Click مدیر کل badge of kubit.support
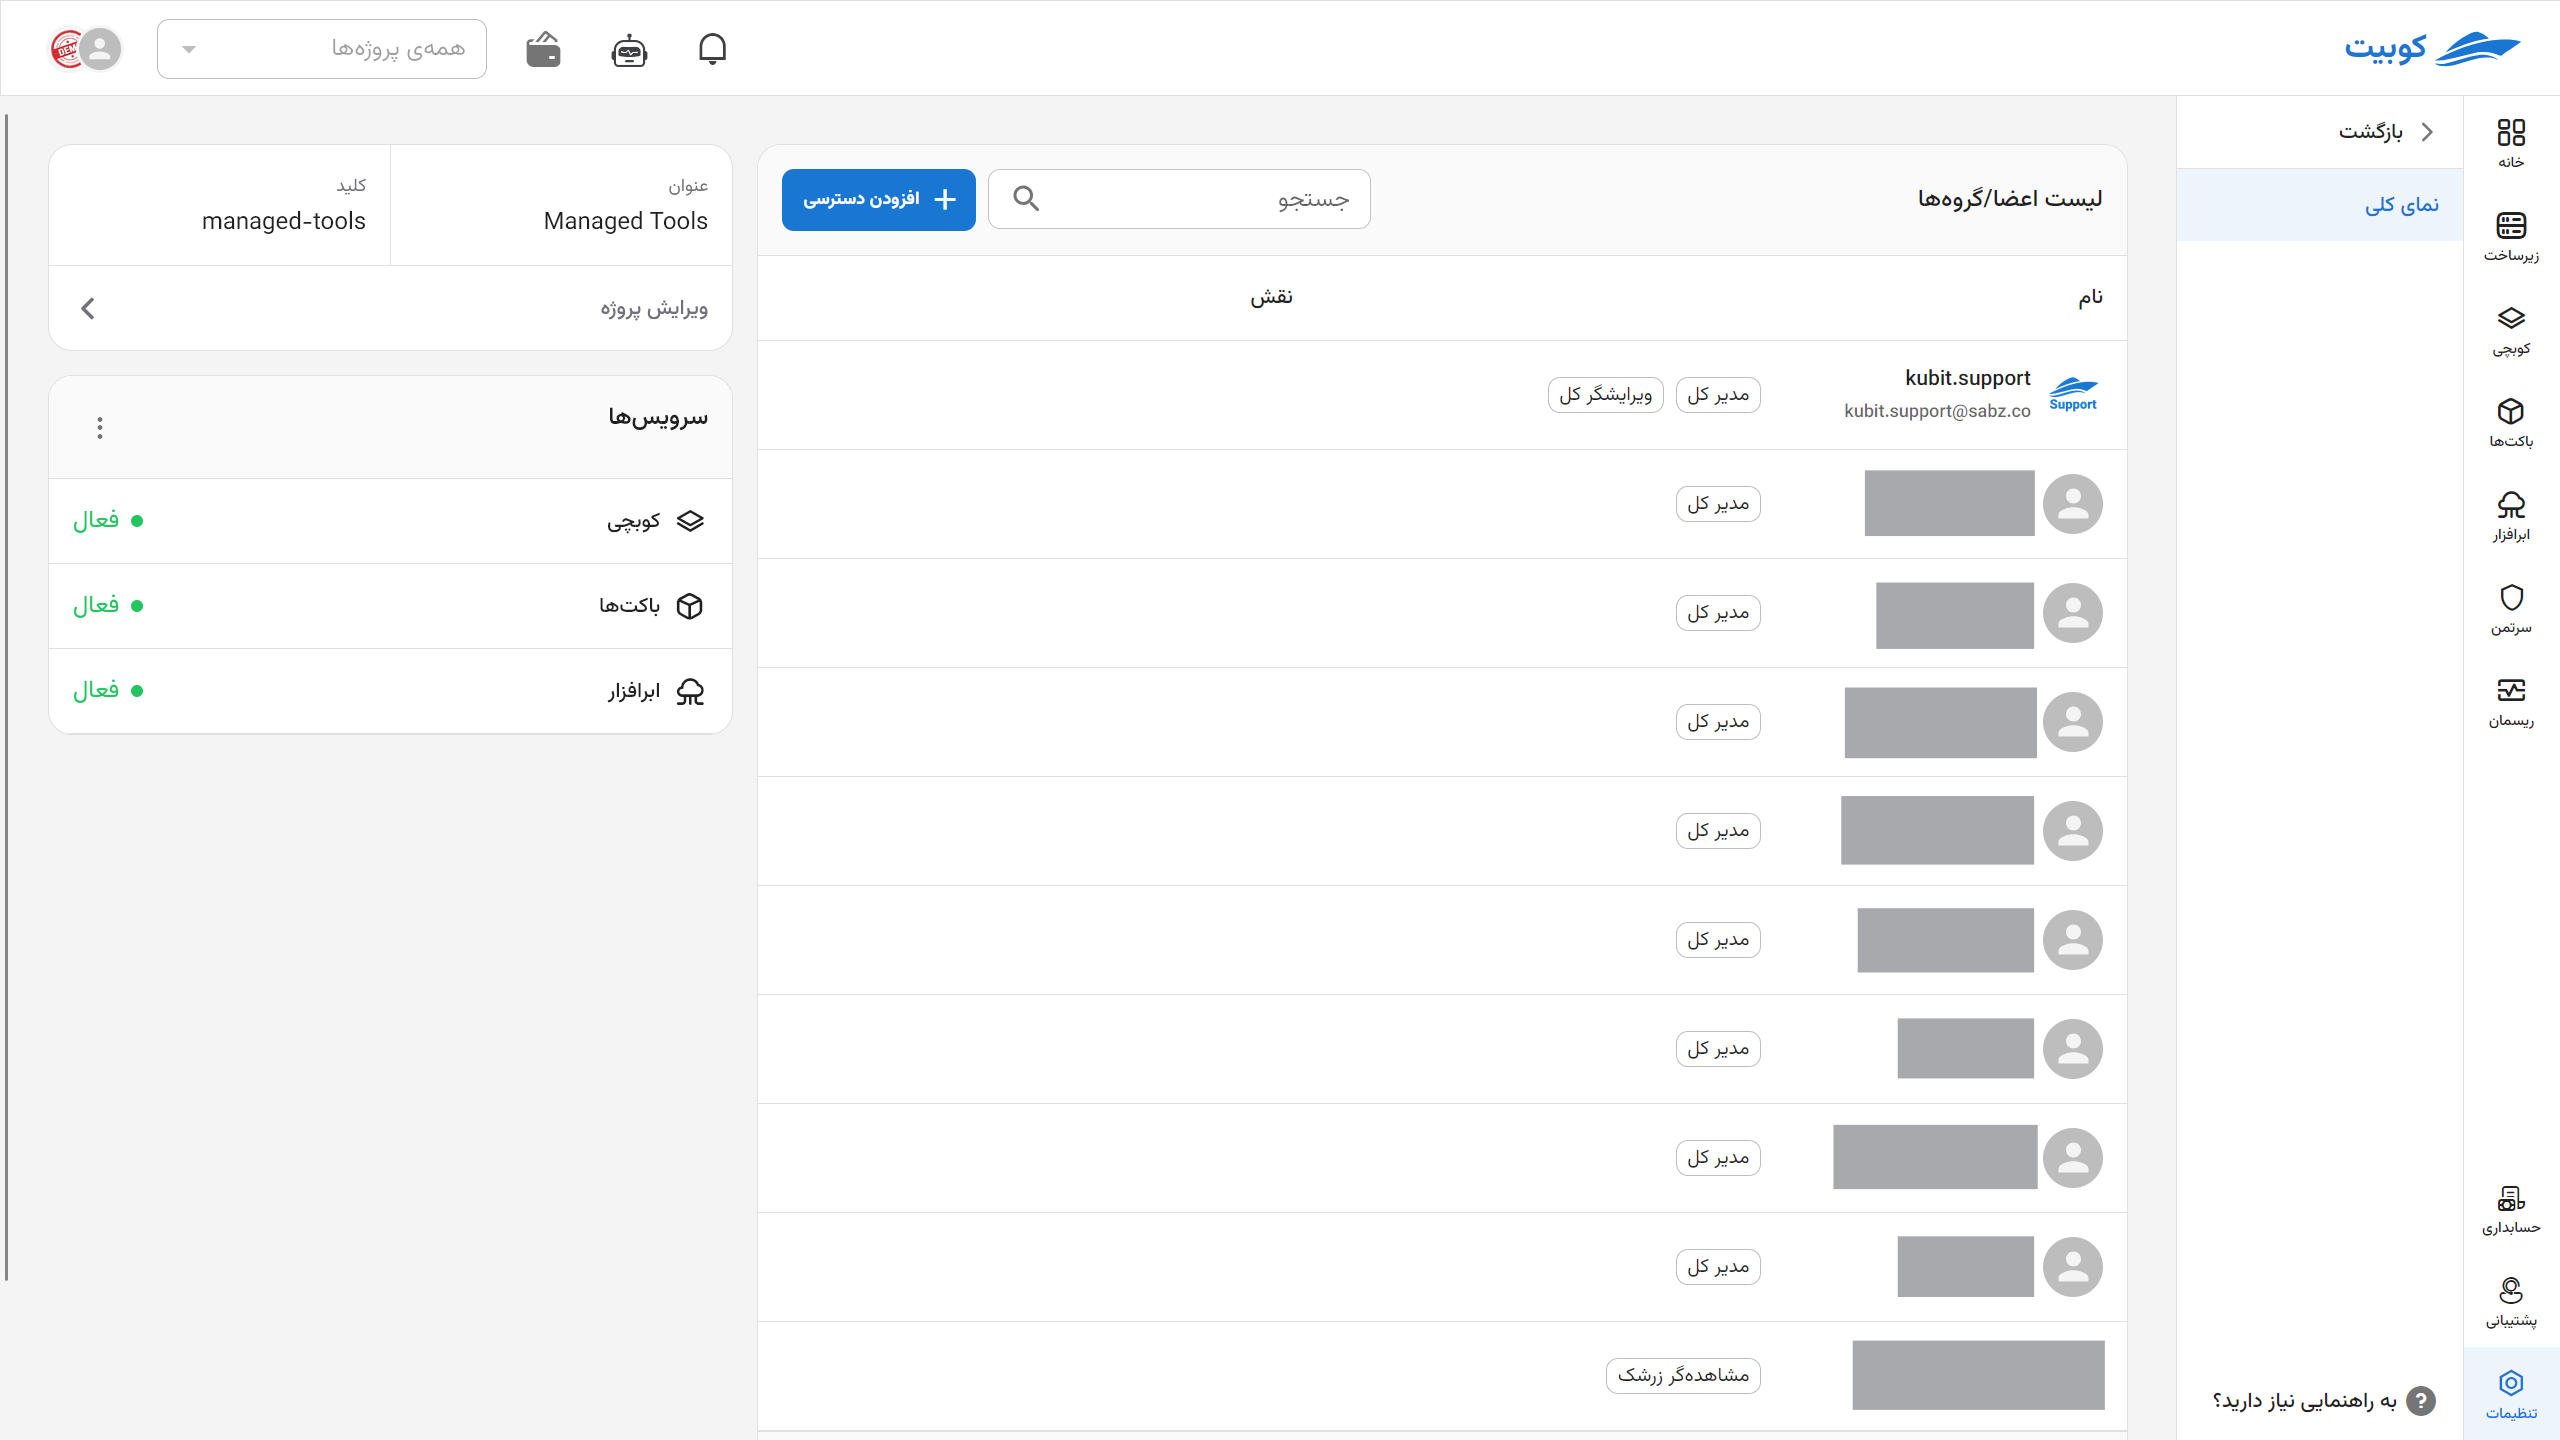 point(1718,394)
